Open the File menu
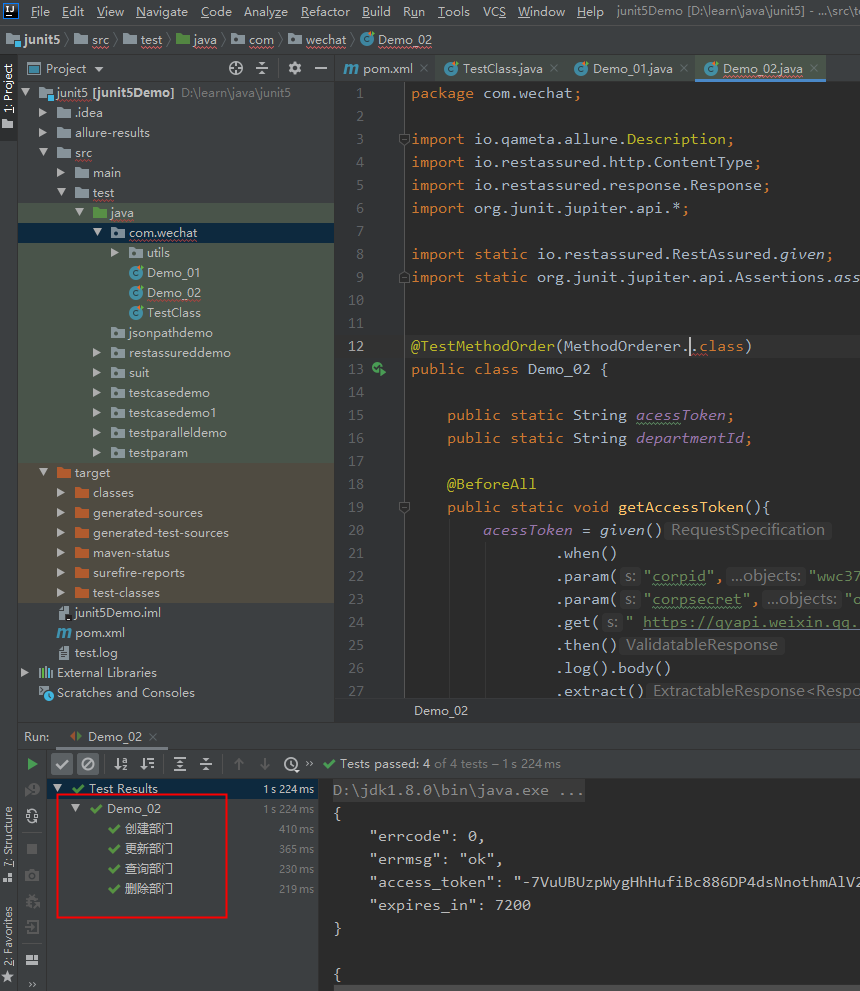 click(x=40, y=12)
